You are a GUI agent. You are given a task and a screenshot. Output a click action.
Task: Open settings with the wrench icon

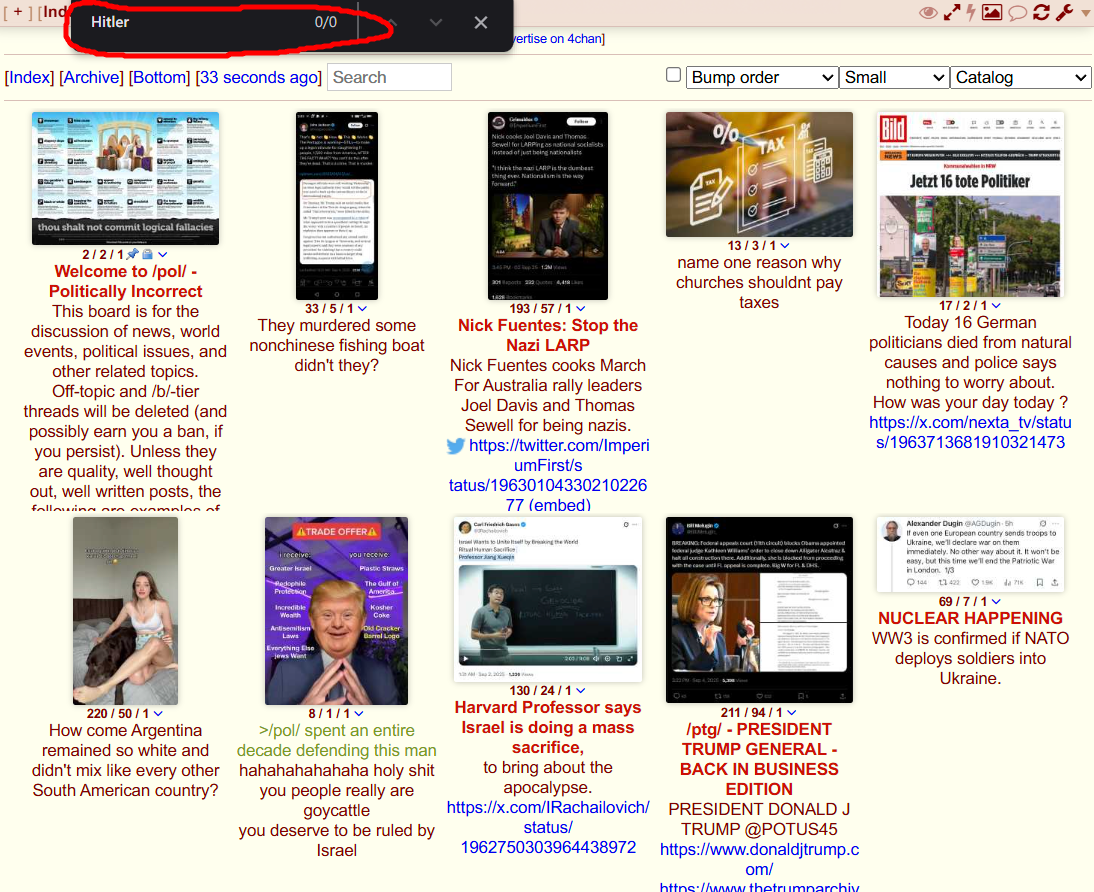pyautogui.click(x=1064, y=12)
